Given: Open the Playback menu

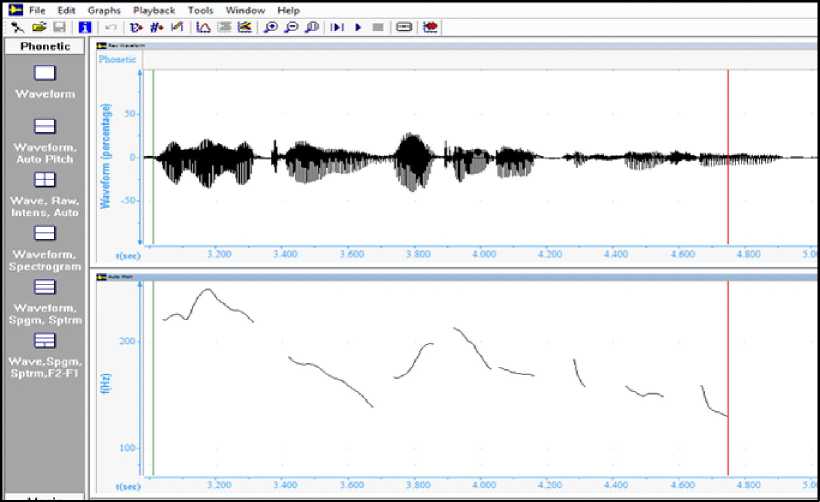Looking at the screenshot, I should coord(154,10).
